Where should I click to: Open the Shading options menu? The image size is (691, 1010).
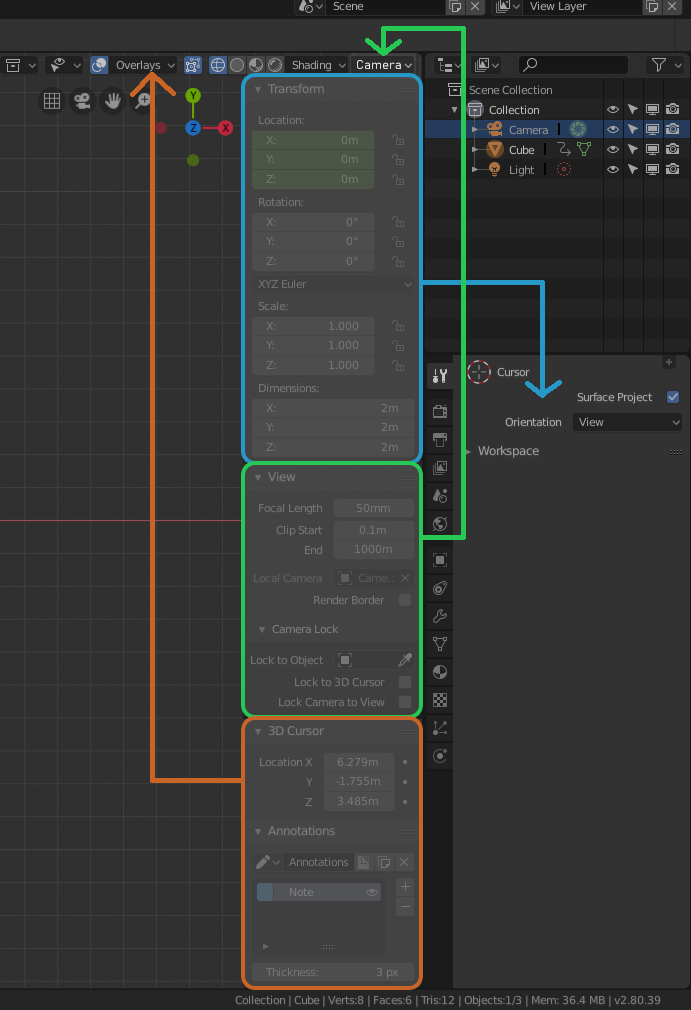point(316,65)
